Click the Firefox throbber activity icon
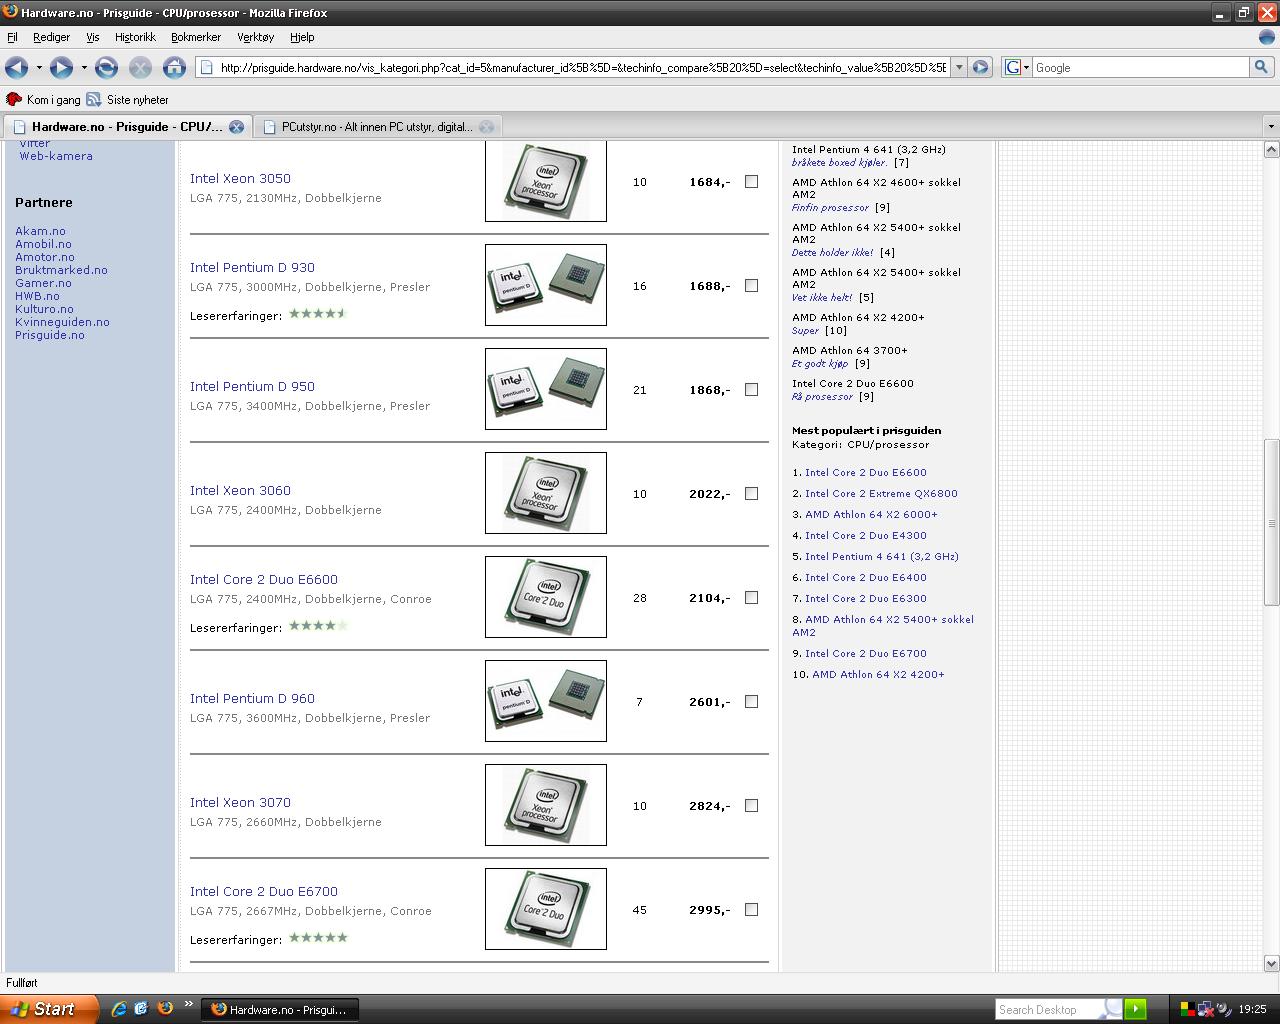 1267,37
